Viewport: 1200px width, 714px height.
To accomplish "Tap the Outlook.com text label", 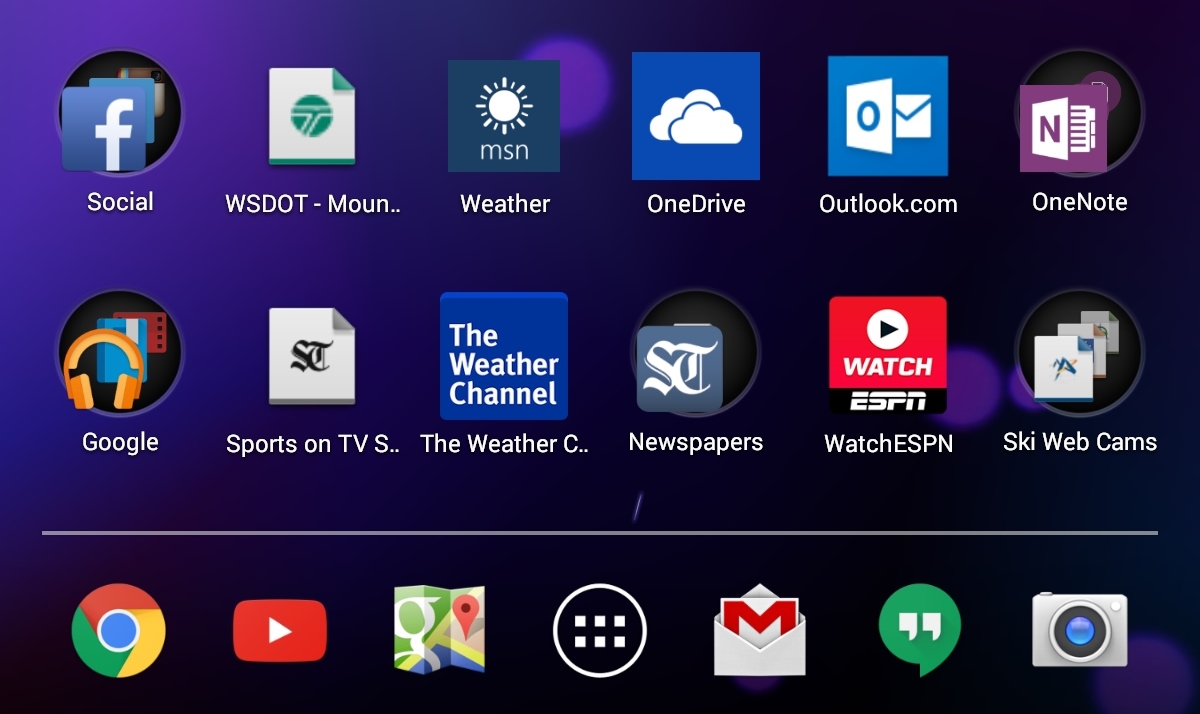I will pyautogui.click(x=888, y=204).
